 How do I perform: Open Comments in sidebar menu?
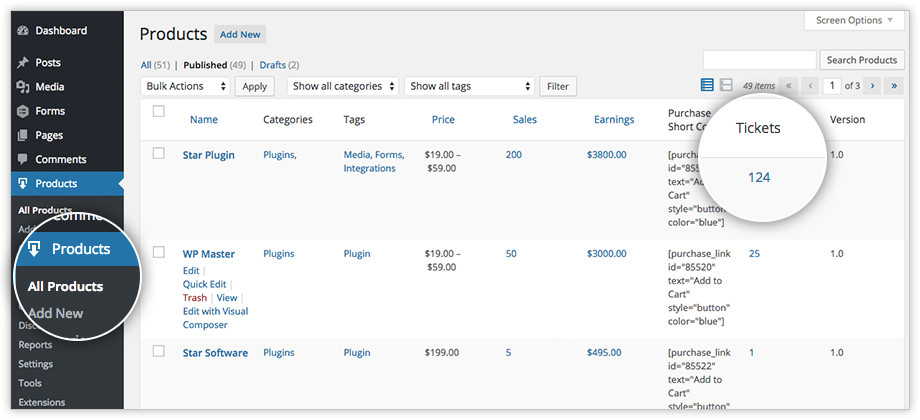(x=60, y=159)
